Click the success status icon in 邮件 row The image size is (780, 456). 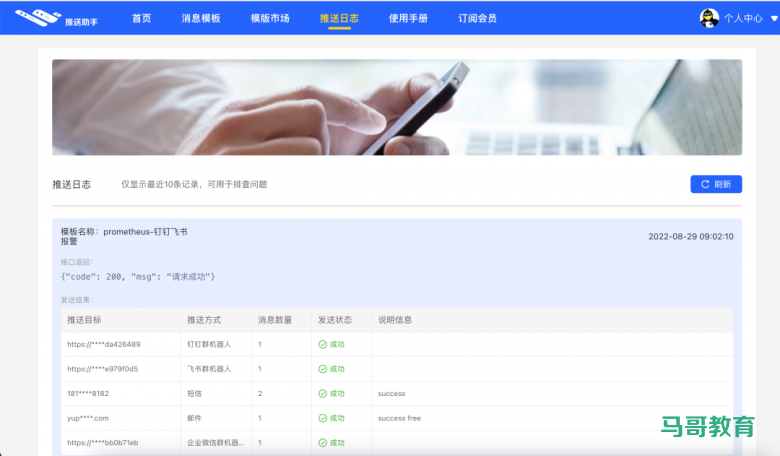click(323, 418)
